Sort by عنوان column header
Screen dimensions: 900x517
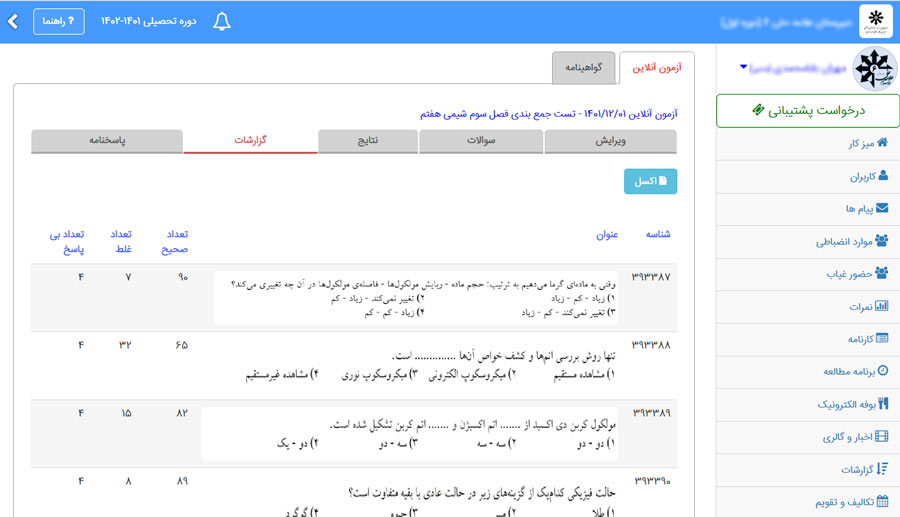(x=607, y=234)
